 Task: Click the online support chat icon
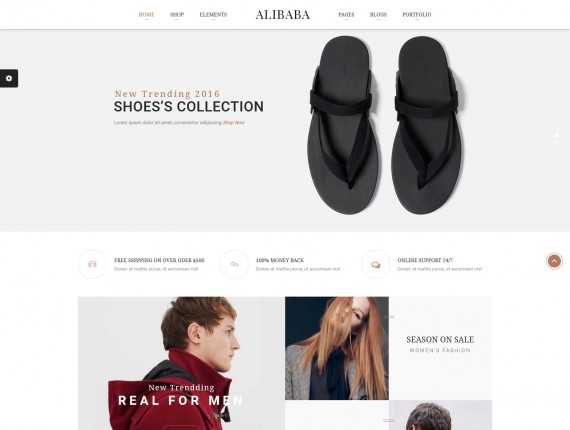pos(376,264)
